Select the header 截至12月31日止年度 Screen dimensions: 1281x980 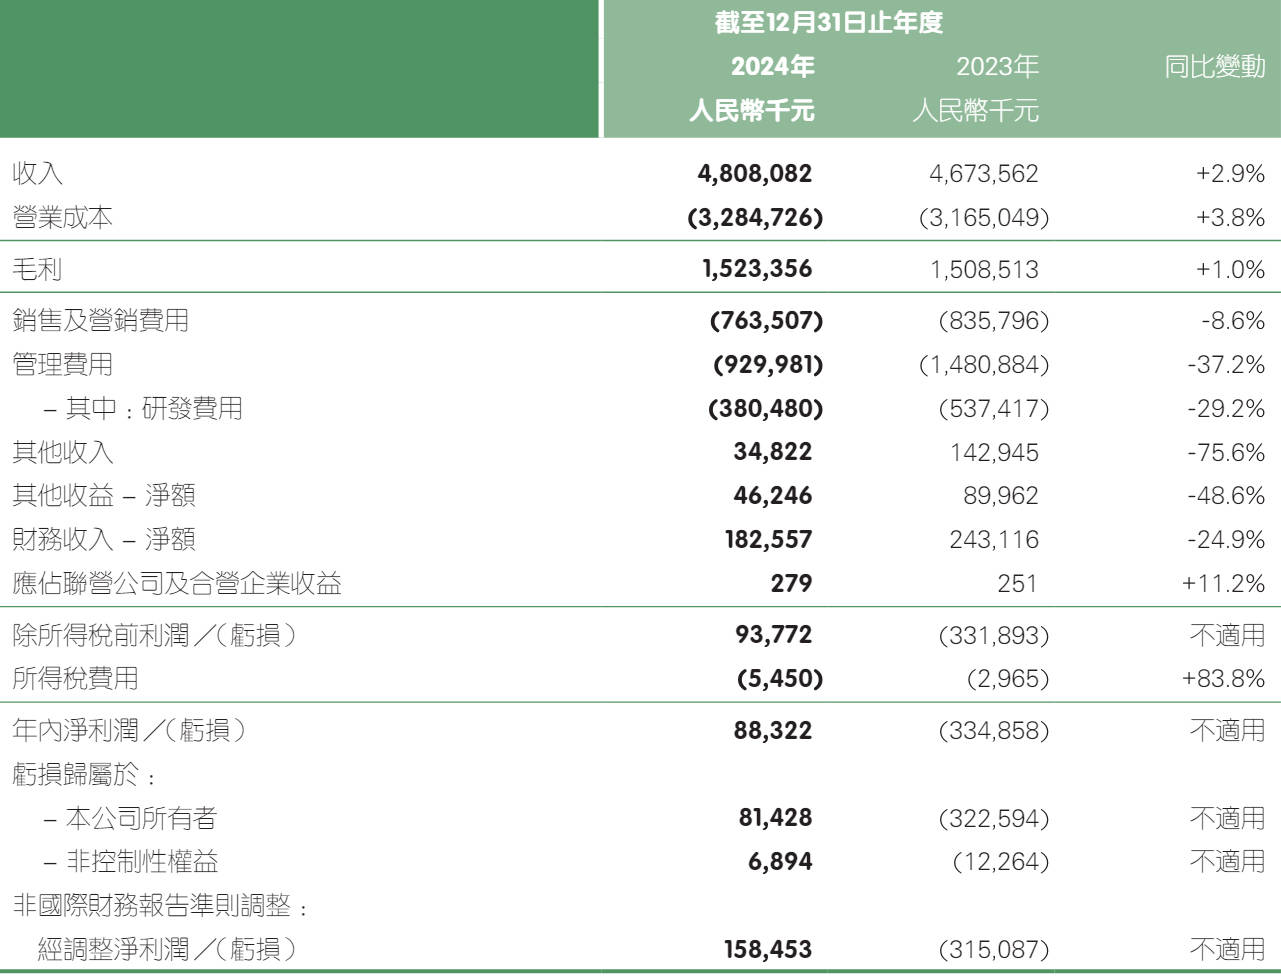(x=829, y=22)
